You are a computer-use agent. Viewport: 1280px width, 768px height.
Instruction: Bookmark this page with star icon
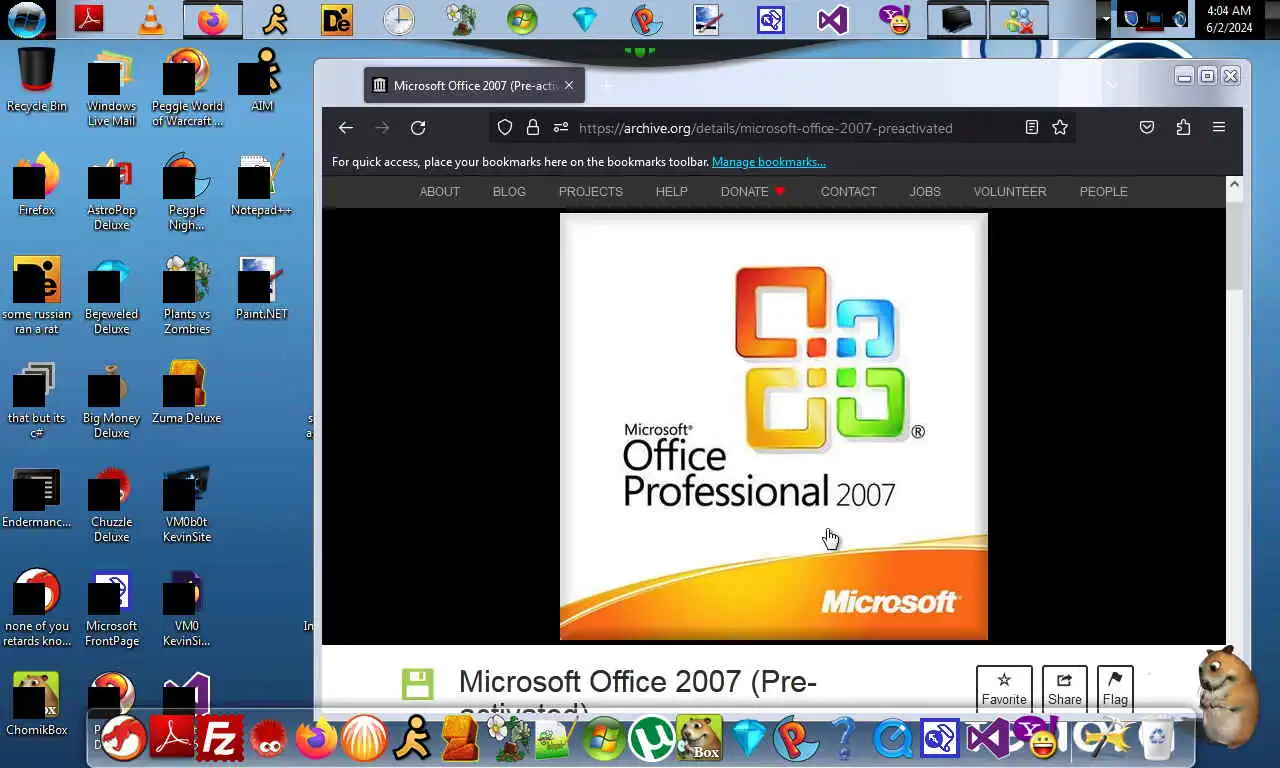(x=1060, y=128)
